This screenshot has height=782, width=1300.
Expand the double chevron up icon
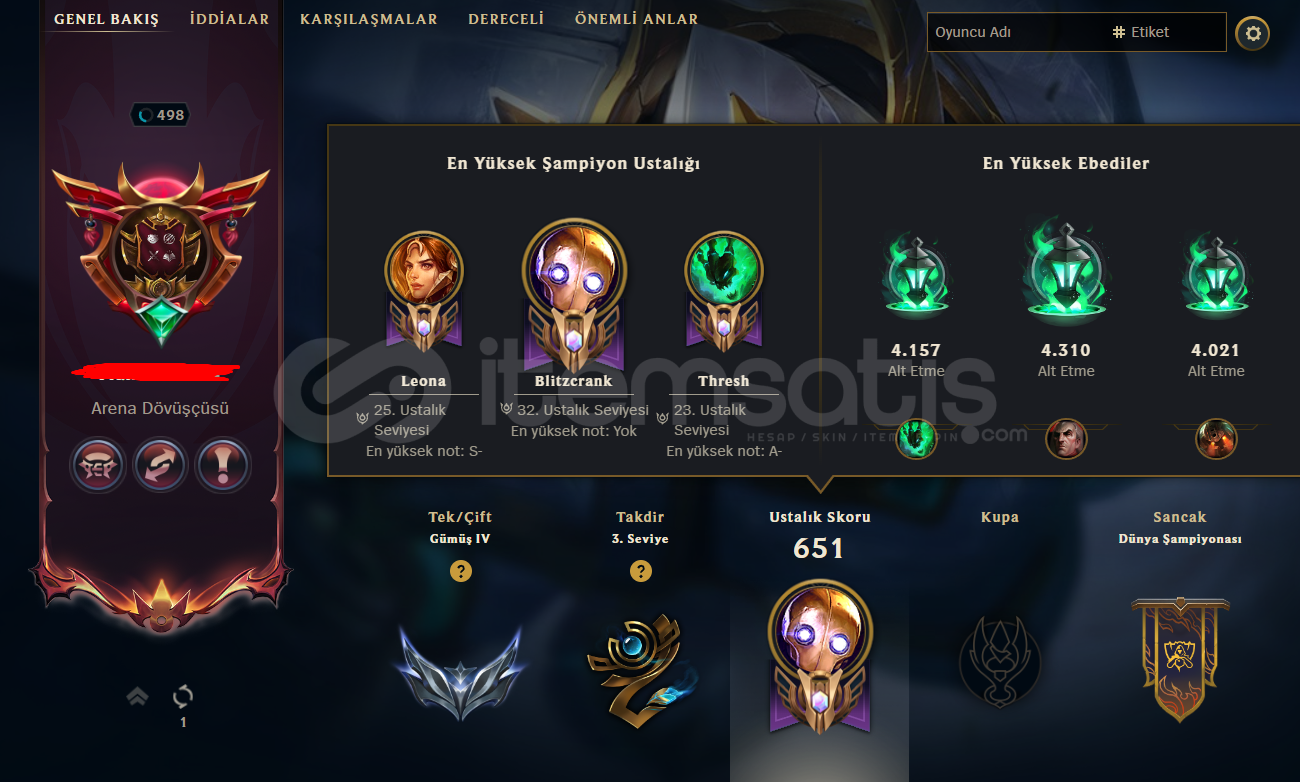[138, 696]
